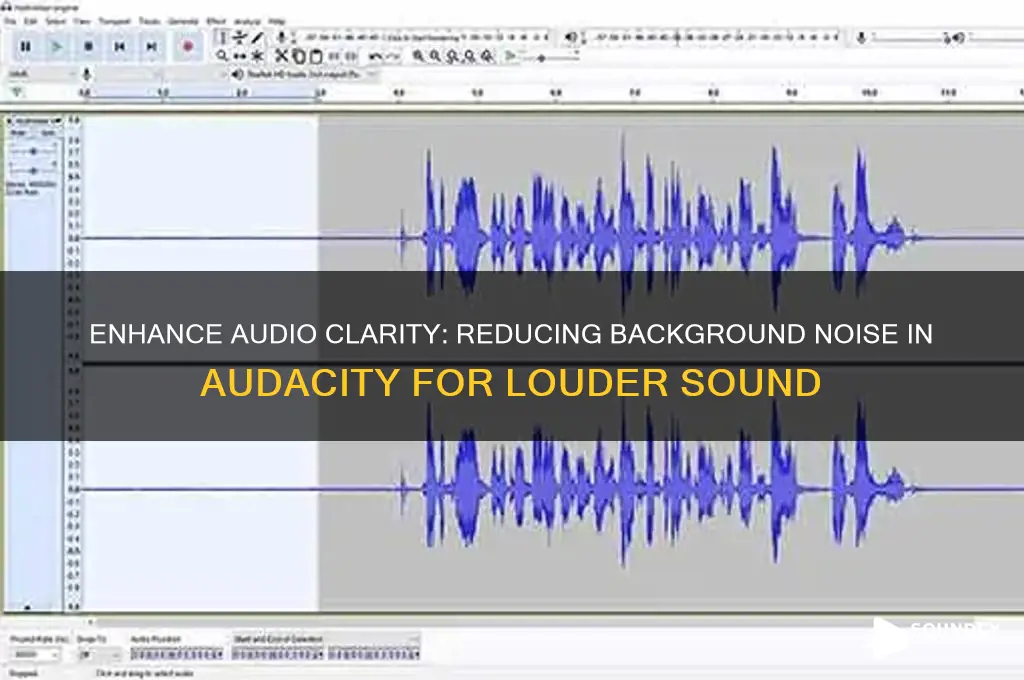Adjust the track gain slider
Screen dimensions: 1024x680
point(34,152)
